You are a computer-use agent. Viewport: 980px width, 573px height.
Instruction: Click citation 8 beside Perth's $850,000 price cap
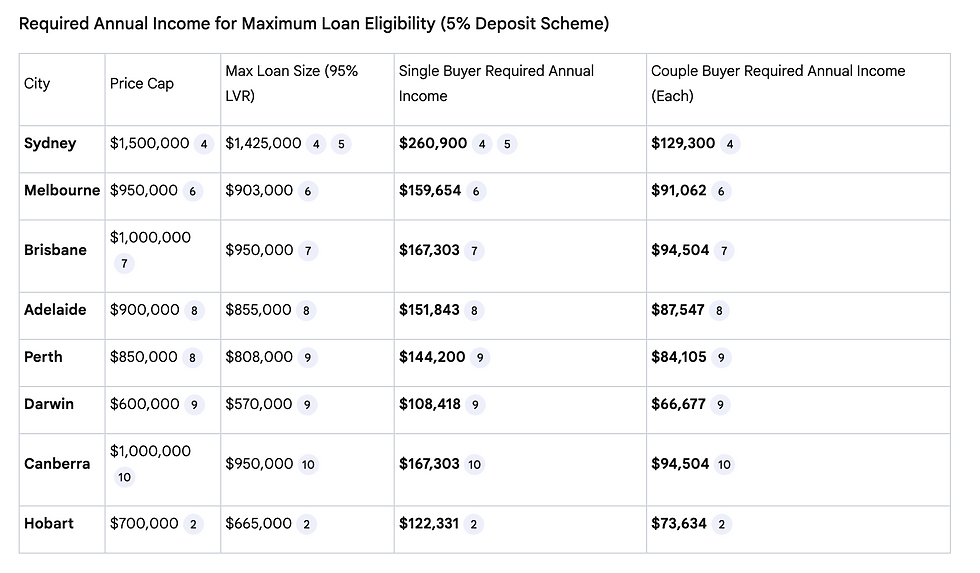pos(193,358)
